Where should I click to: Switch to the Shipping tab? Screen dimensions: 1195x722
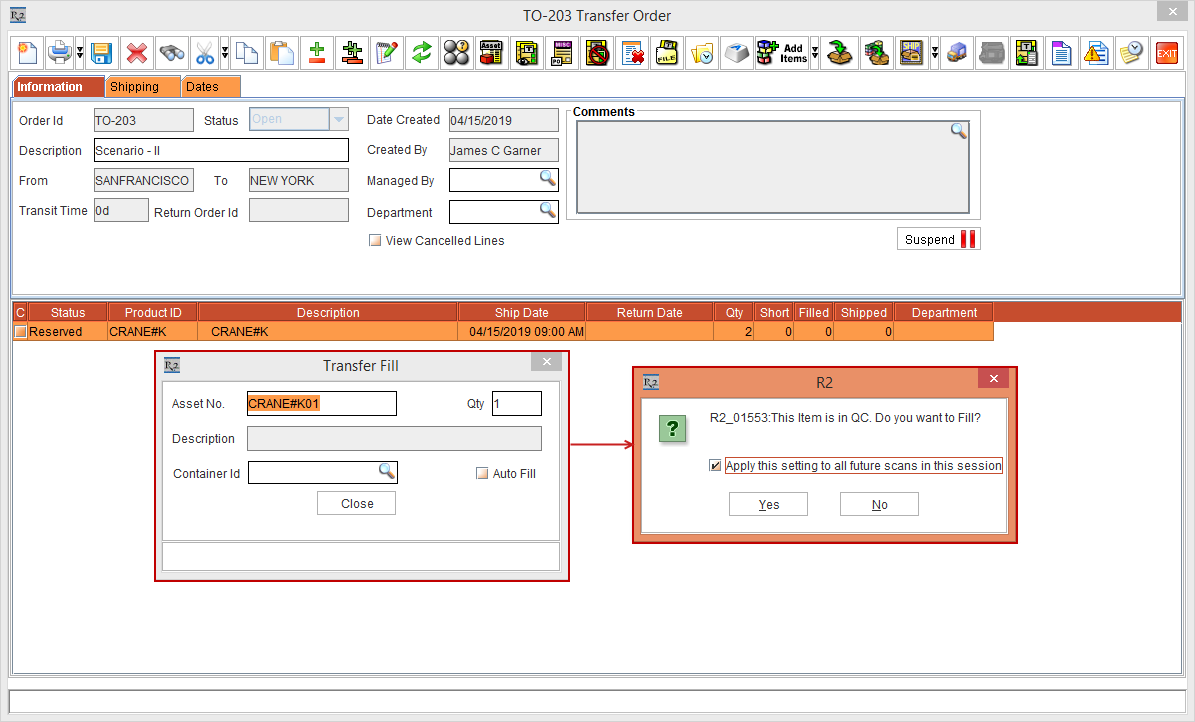click(135, 87)
